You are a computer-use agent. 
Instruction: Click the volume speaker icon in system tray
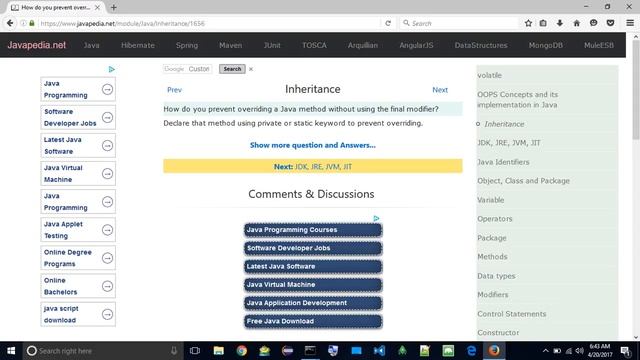[579, 351]
